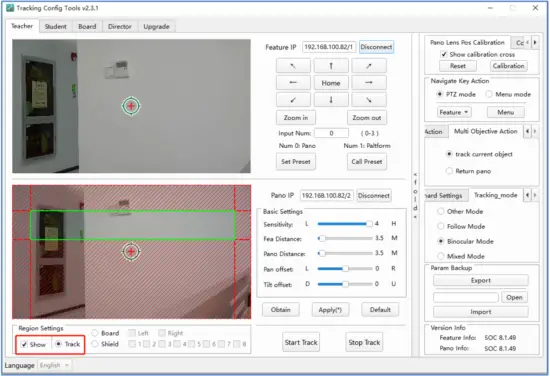550x376 pixels.
Task: Click Apply(*) button
Action: pos(330,310)
